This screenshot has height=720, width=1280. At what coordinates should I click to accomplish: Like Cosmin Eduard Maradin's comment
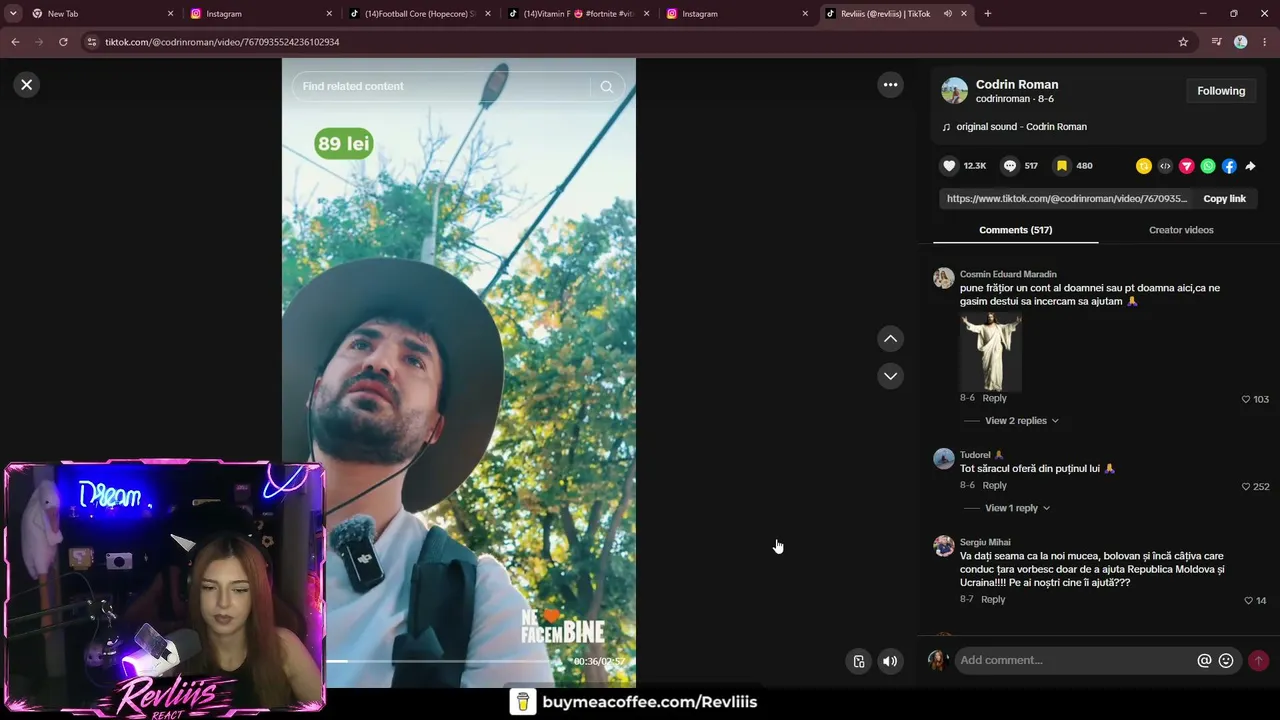[x=1246, y=399]
